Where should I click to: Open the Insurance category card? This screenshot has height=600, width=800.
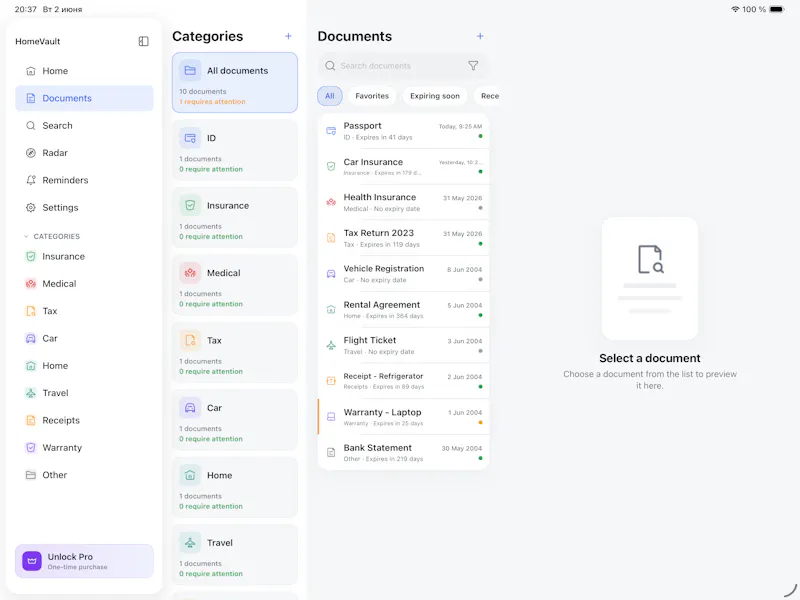pos(235,217)
